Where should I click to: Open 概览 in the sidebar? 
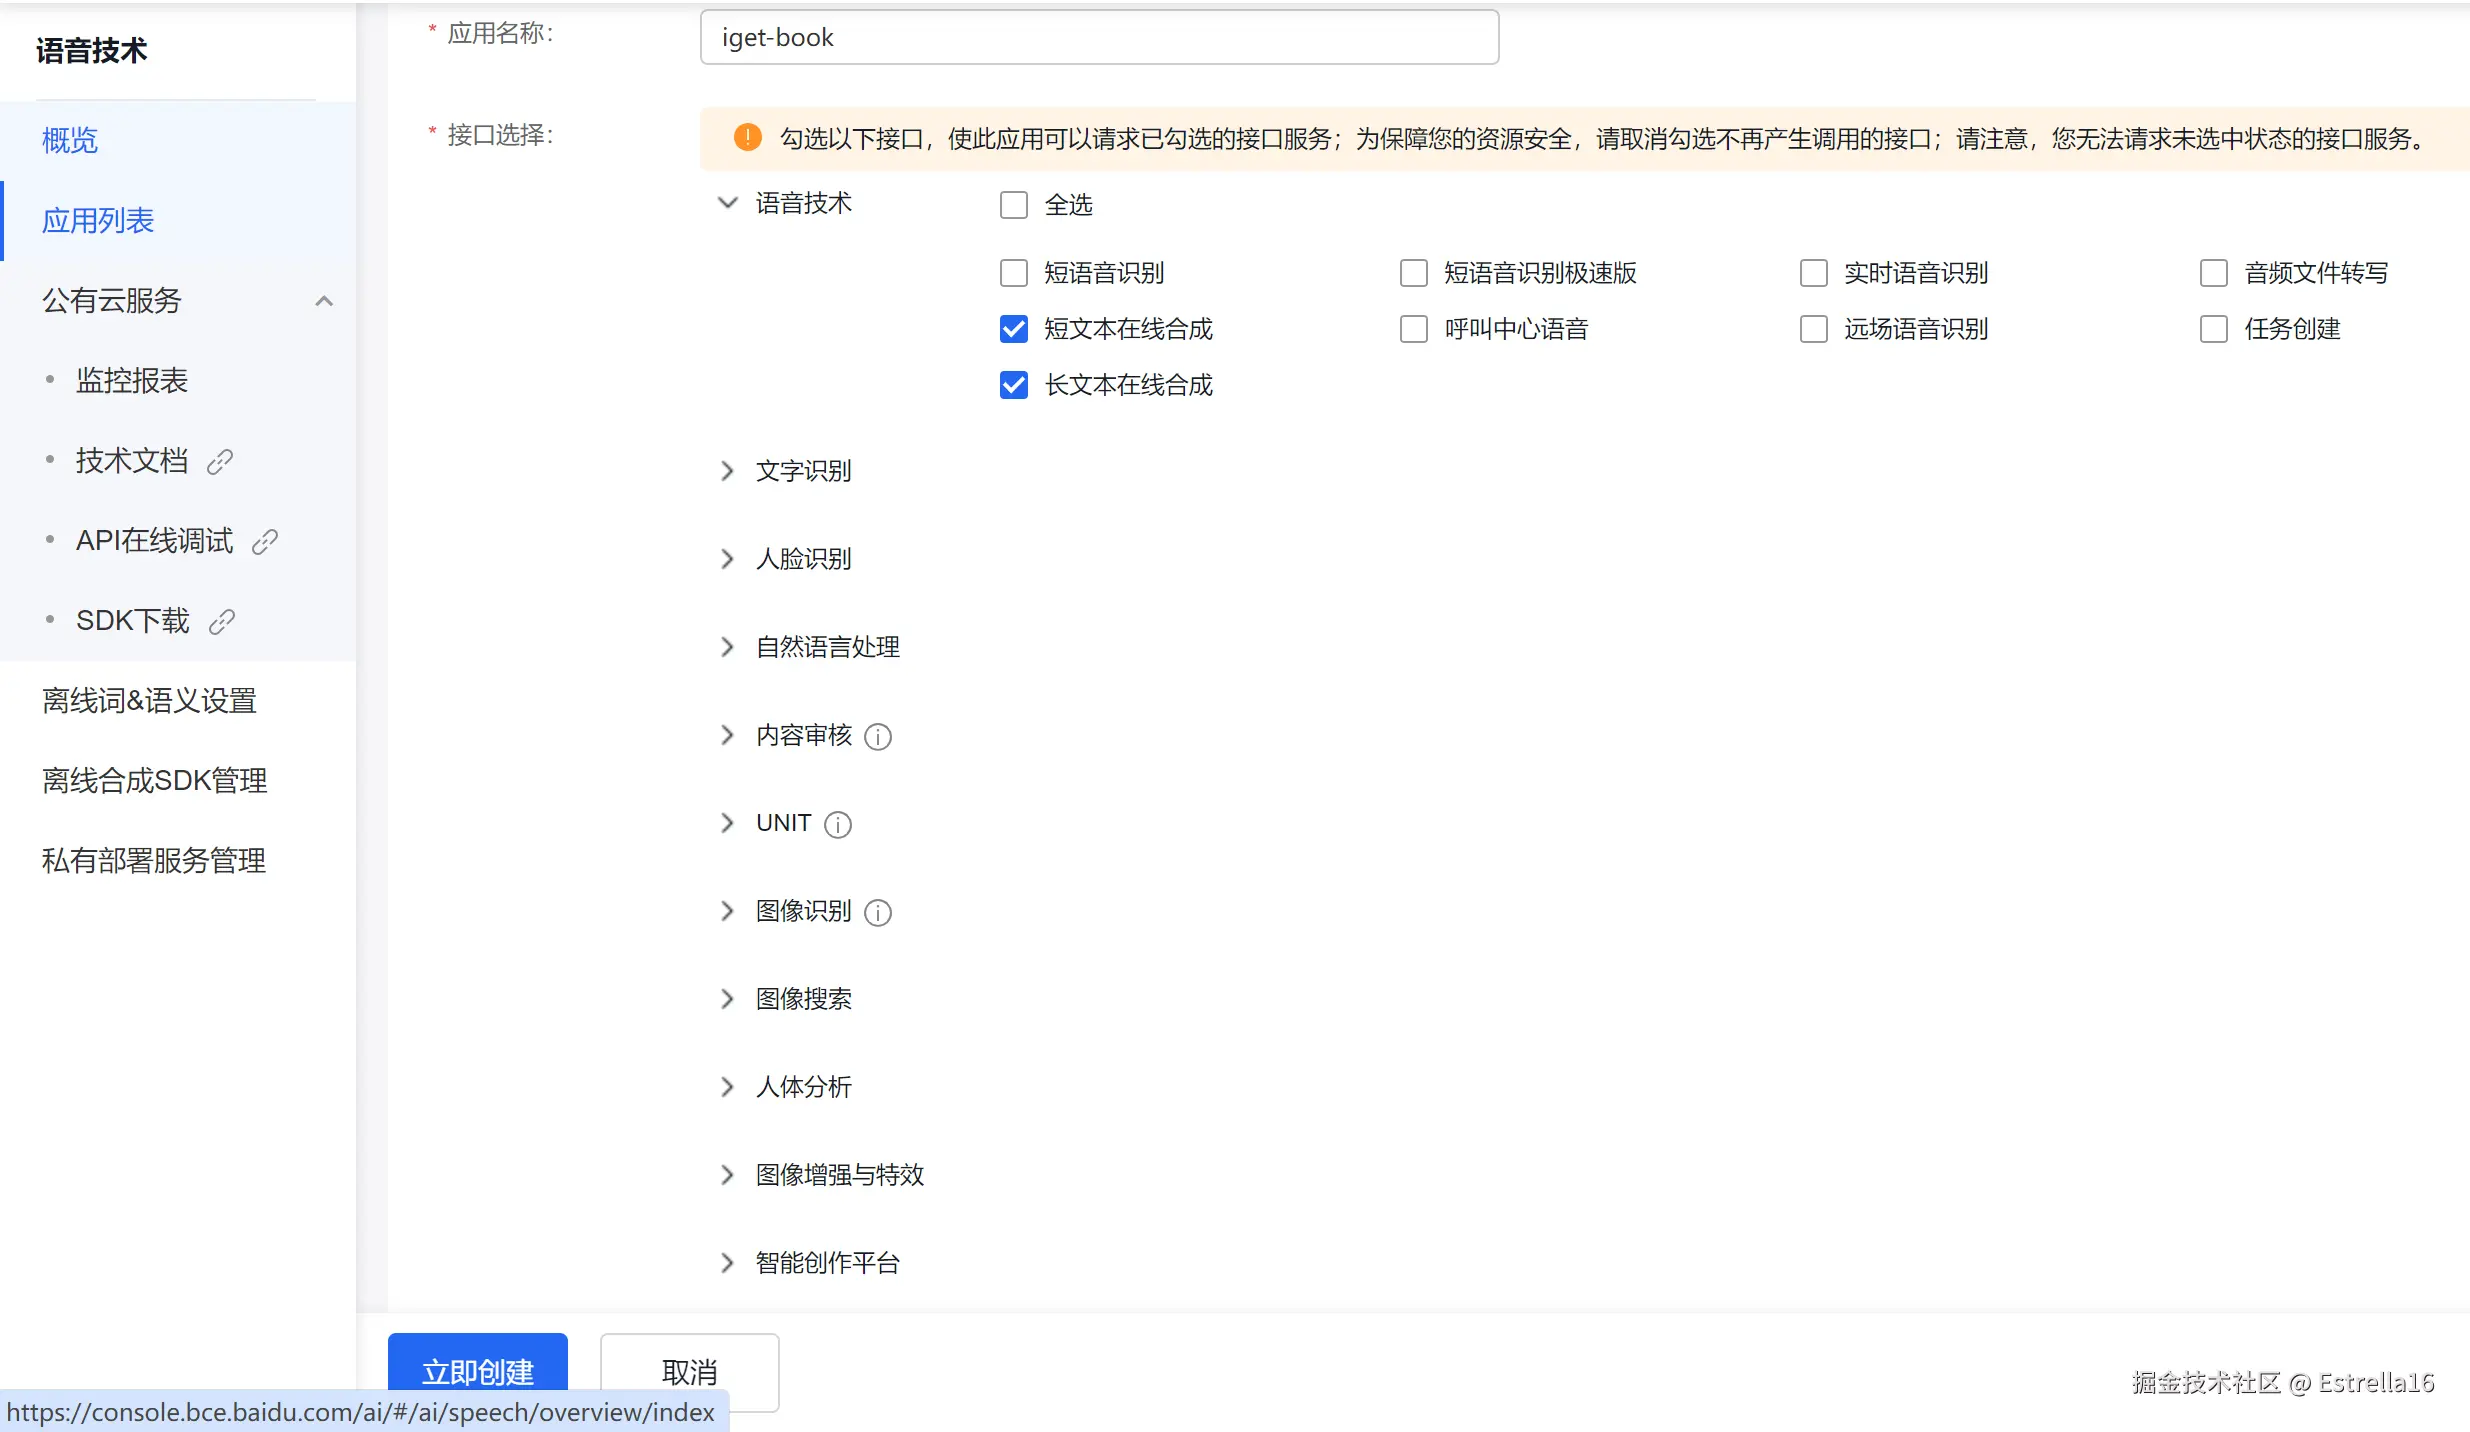(x=70, y=140)
